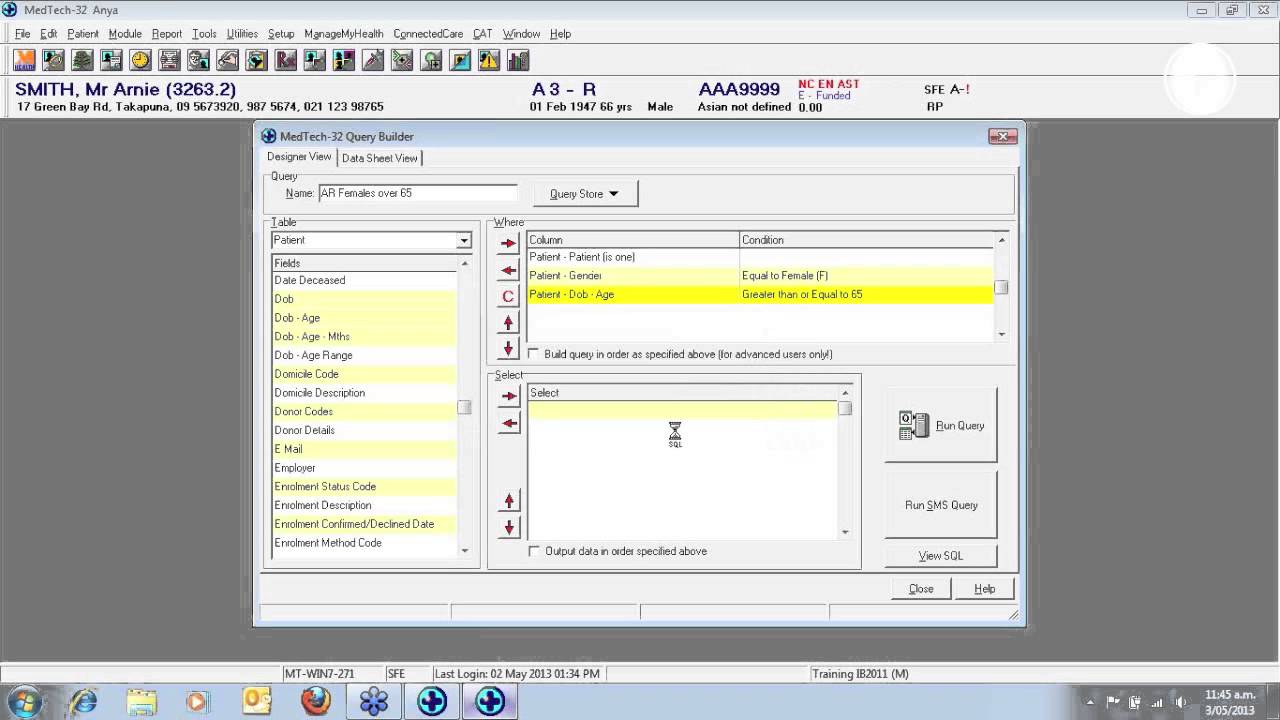Click the Help button in Query Builder
Screen dimensions: 1280x720
click(x=985, y=589)
